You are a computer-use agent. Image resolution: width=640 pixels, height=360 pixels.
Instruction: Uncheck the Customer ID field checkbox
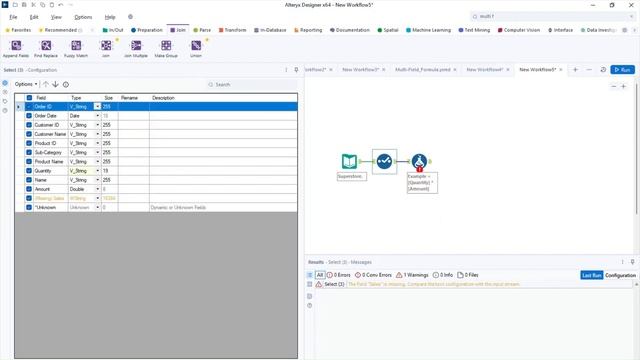(x=29, y=125)
